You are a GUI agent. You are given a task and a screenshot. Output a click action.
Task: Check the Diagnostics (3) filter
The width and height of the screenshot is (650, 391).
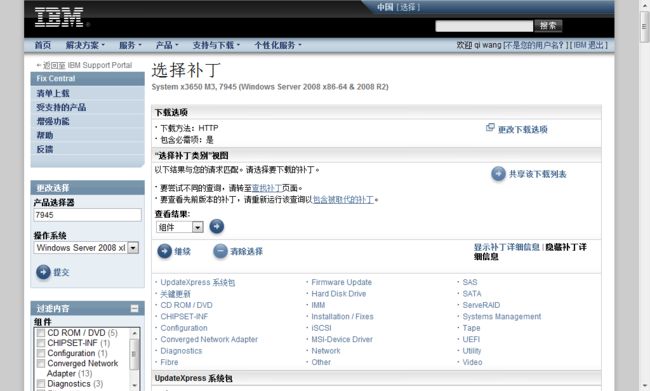[x=41, y=384]
